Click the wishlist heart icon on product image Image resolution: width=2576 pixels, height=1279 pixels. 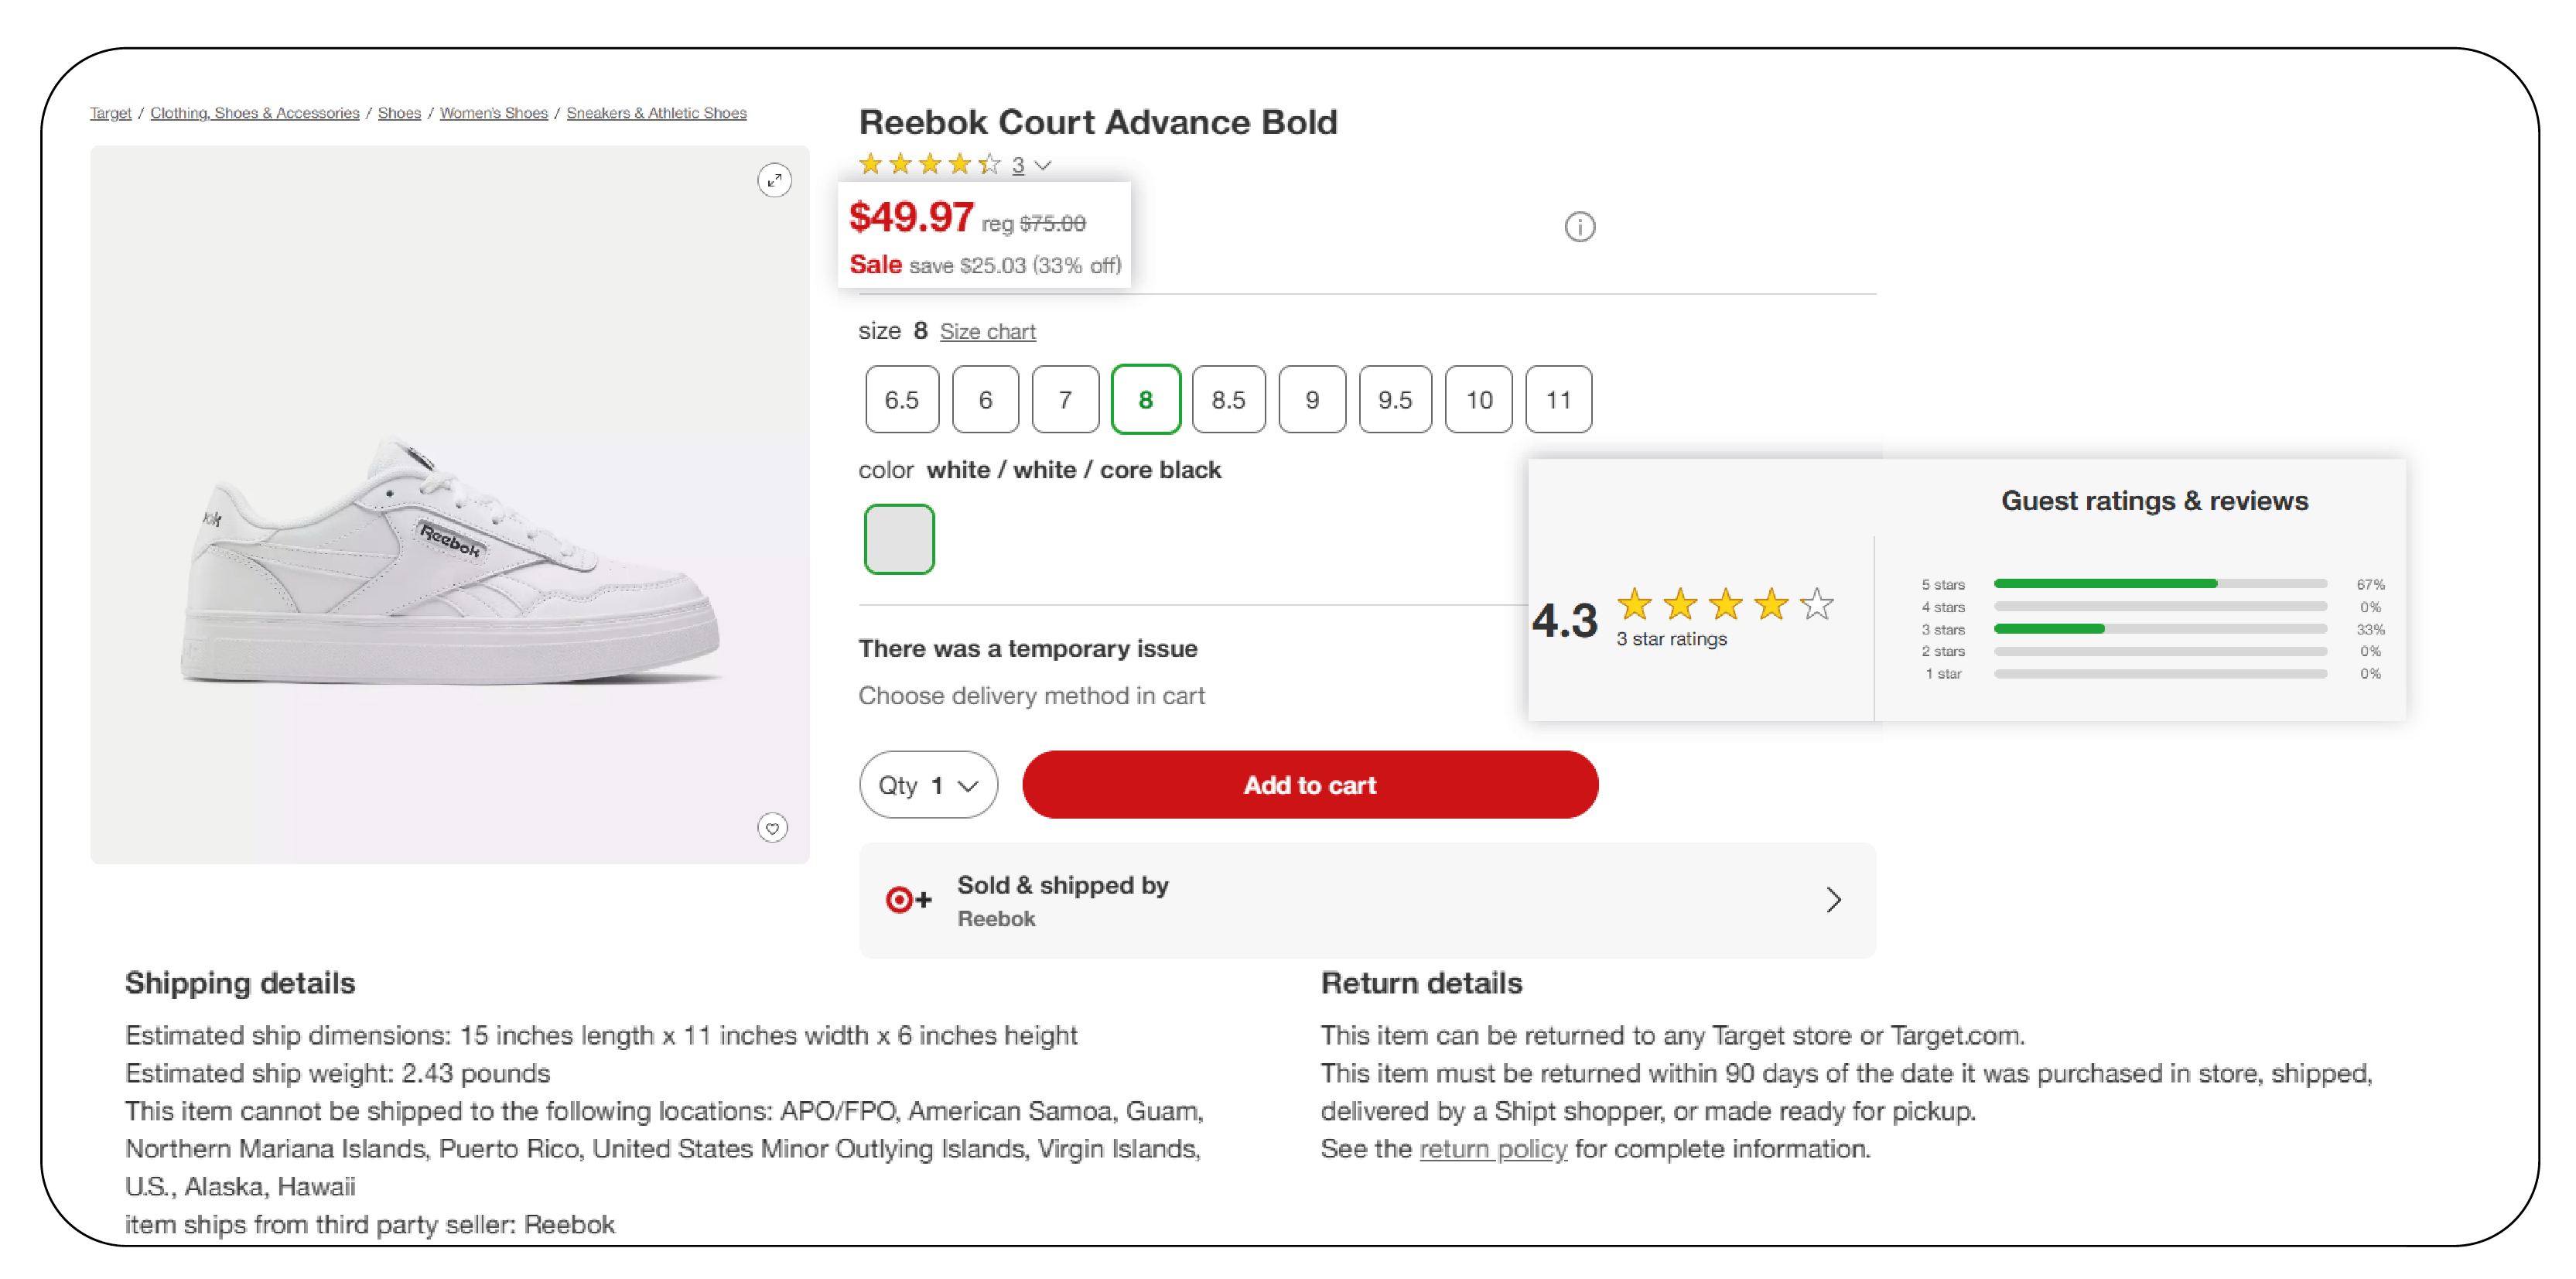tap(774, 829)
